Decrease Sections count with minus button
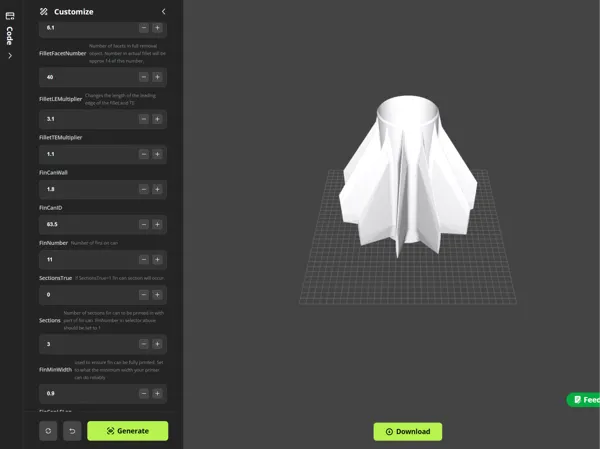Image resolution: width=600 pixels, height=449 pixels. (x=144, y=344)
